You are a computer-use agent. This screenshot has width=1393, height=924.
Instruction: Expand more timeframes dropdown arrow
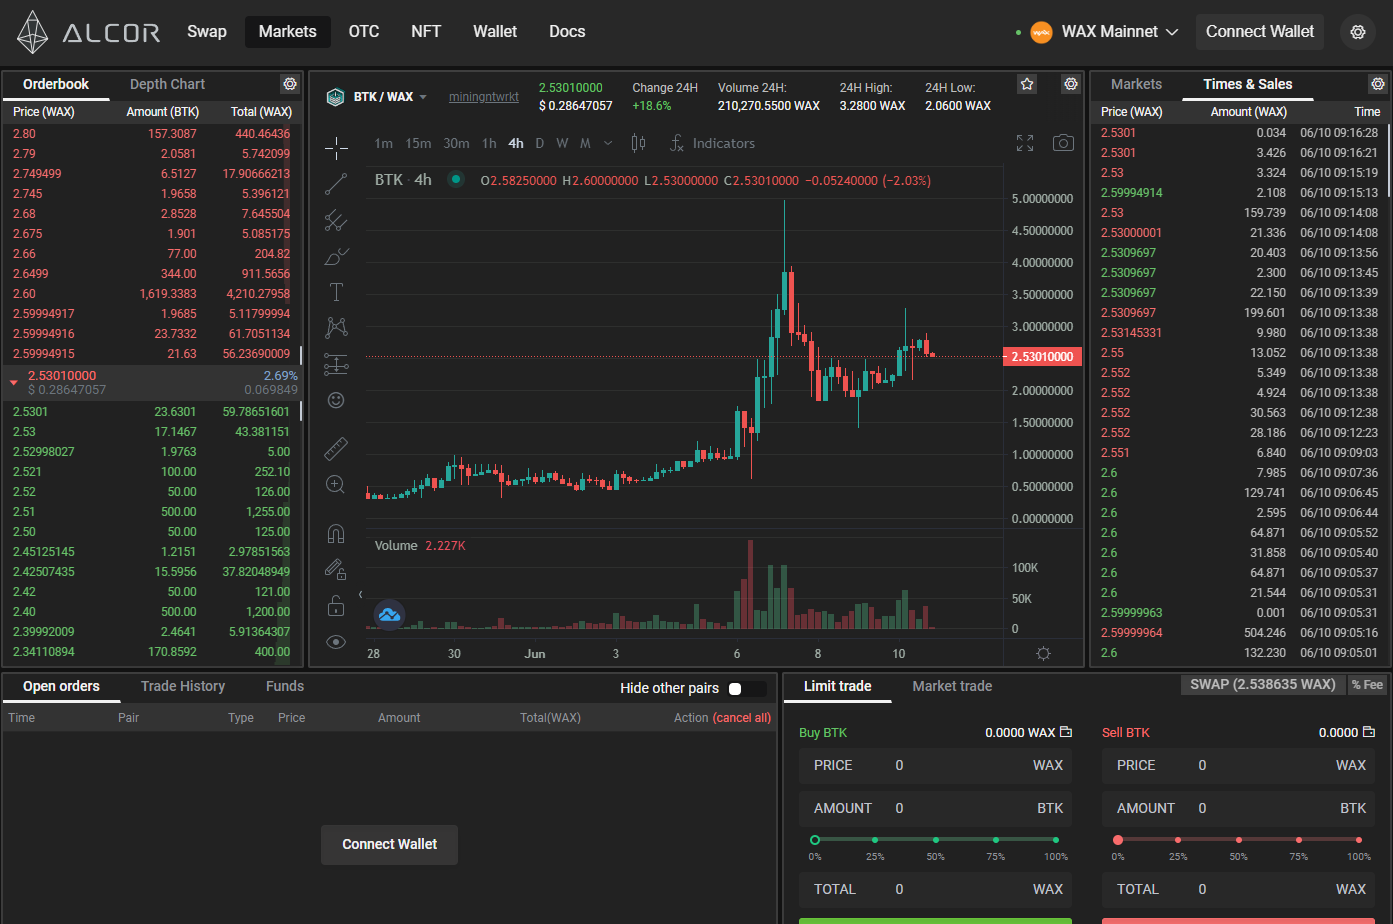[608, 143]
